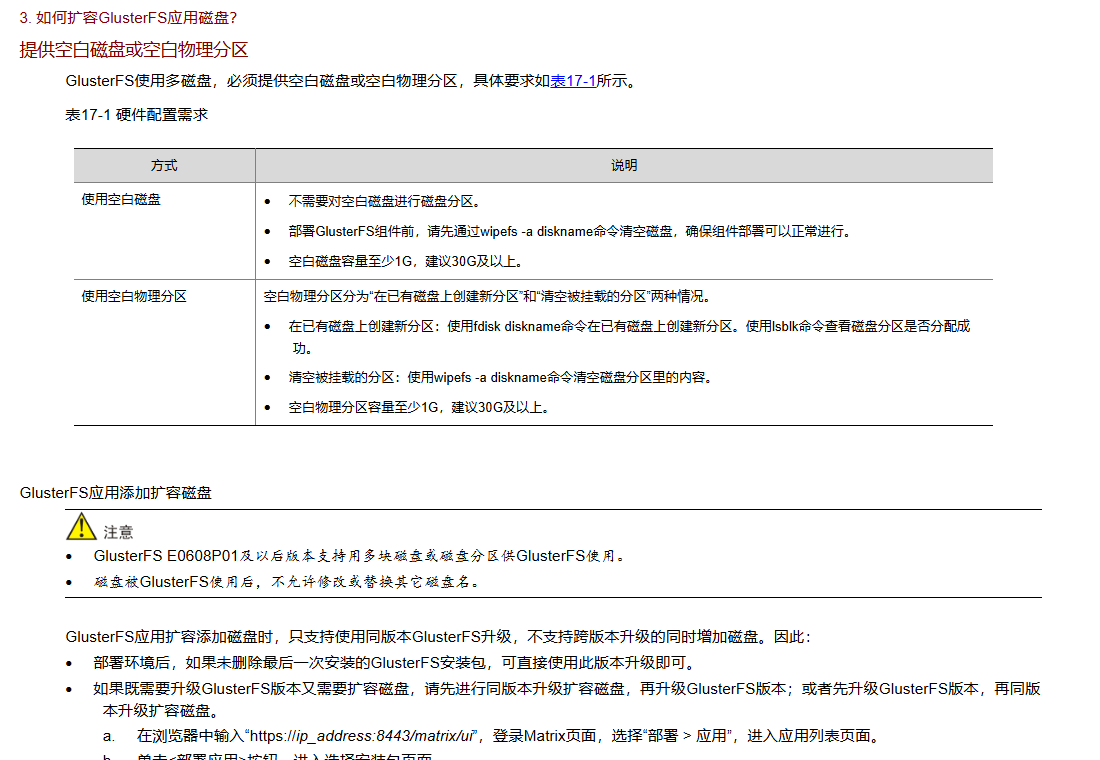Click the bullet mentioning fdisk diskname command
This screenshot has height=760, width=1100.
[629, 337]
